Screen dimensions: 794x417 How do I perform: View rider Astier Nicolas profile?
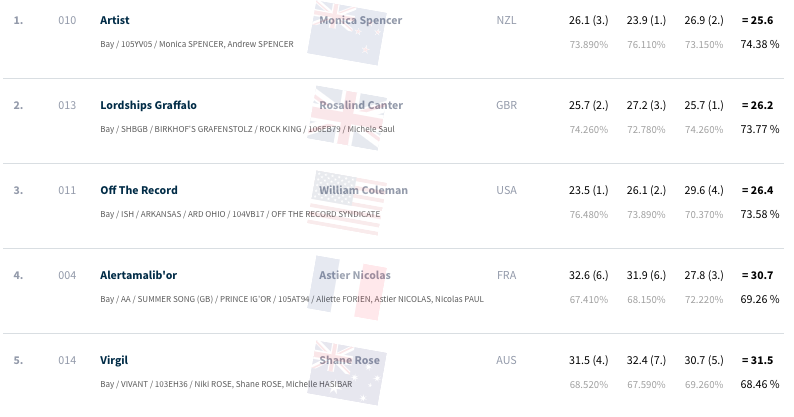pyautogui.click(x=354, y=276)
